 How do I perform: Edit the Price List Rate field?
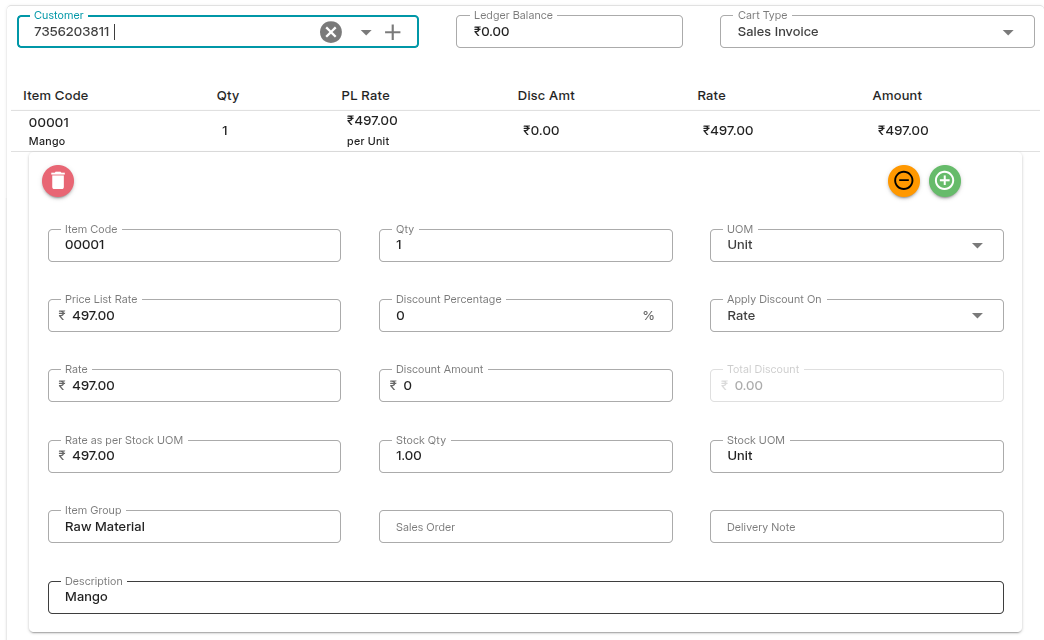click(194, 316)
